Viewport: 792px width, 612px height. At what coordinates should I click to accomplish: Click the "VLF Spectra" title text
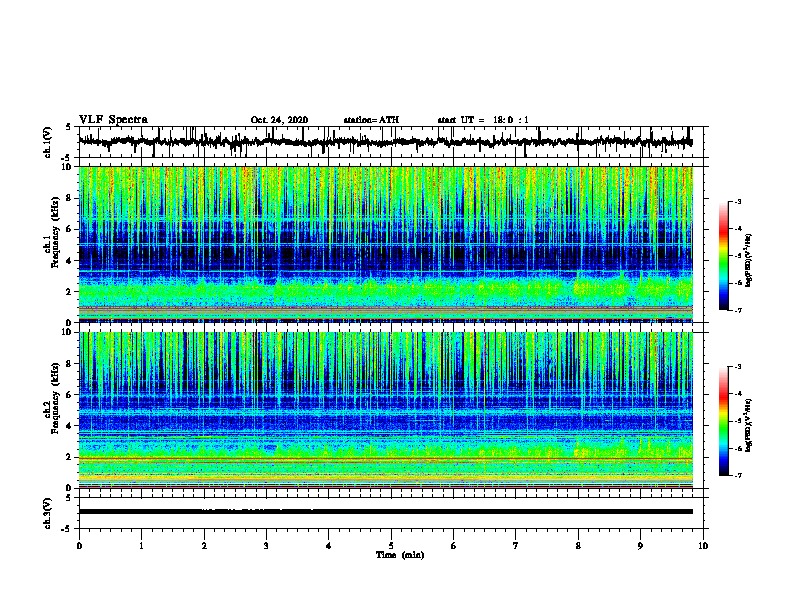tap(113, 120)
